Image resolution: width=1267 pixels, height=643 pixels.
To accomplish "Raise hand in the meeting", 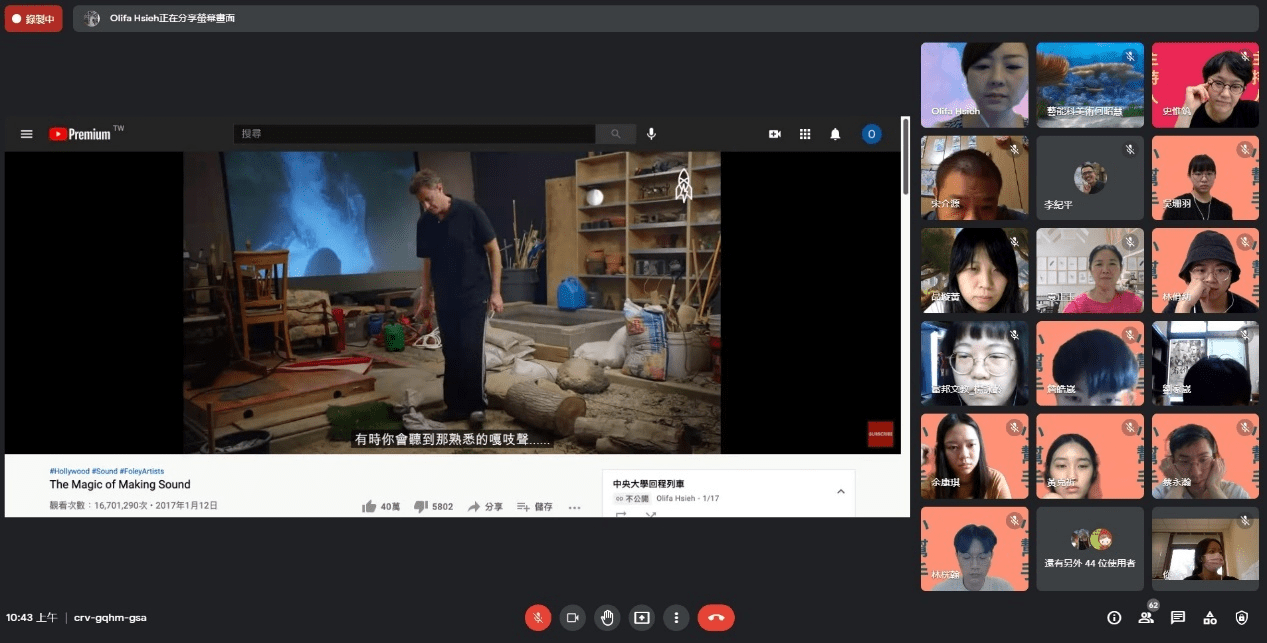I will pos(607,618).
